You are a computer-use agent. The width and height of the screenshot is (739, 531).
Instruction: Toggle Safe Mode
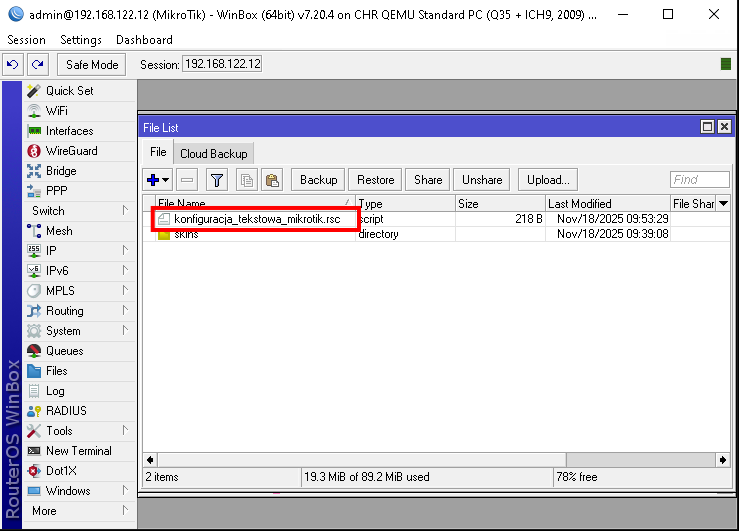[x=92, y=65]
